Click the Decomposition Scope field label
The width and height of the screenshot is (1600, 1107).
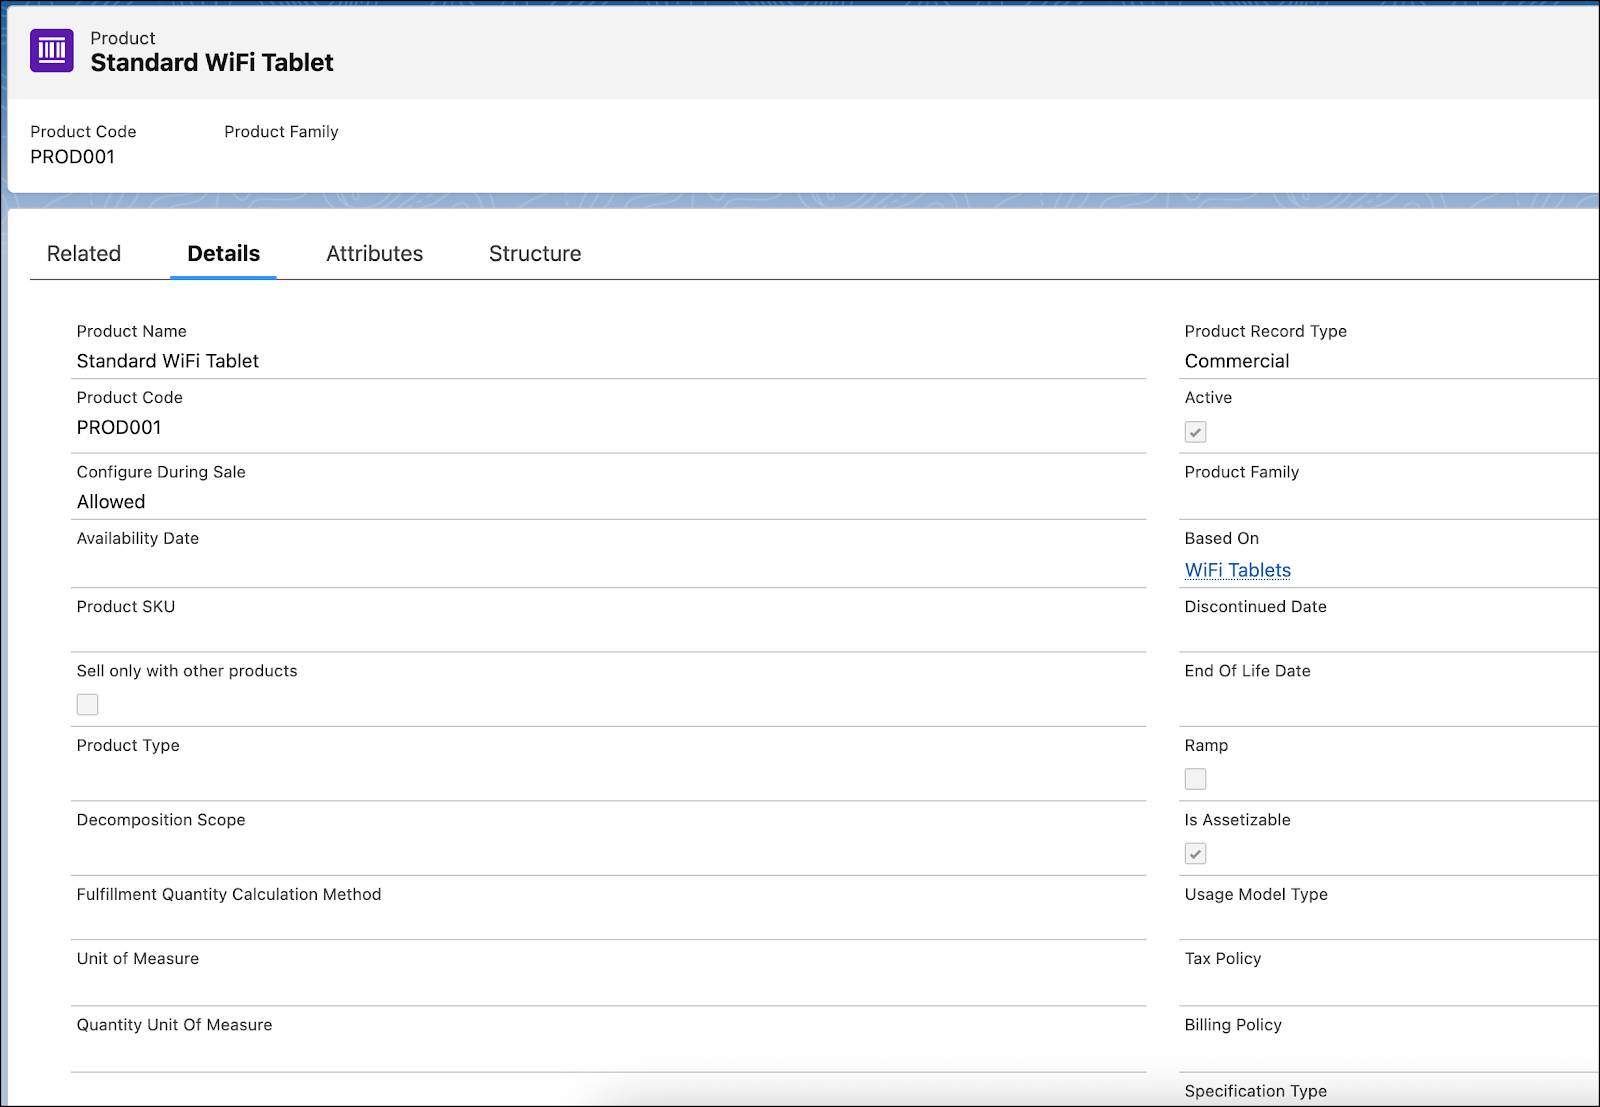(161, 820)
